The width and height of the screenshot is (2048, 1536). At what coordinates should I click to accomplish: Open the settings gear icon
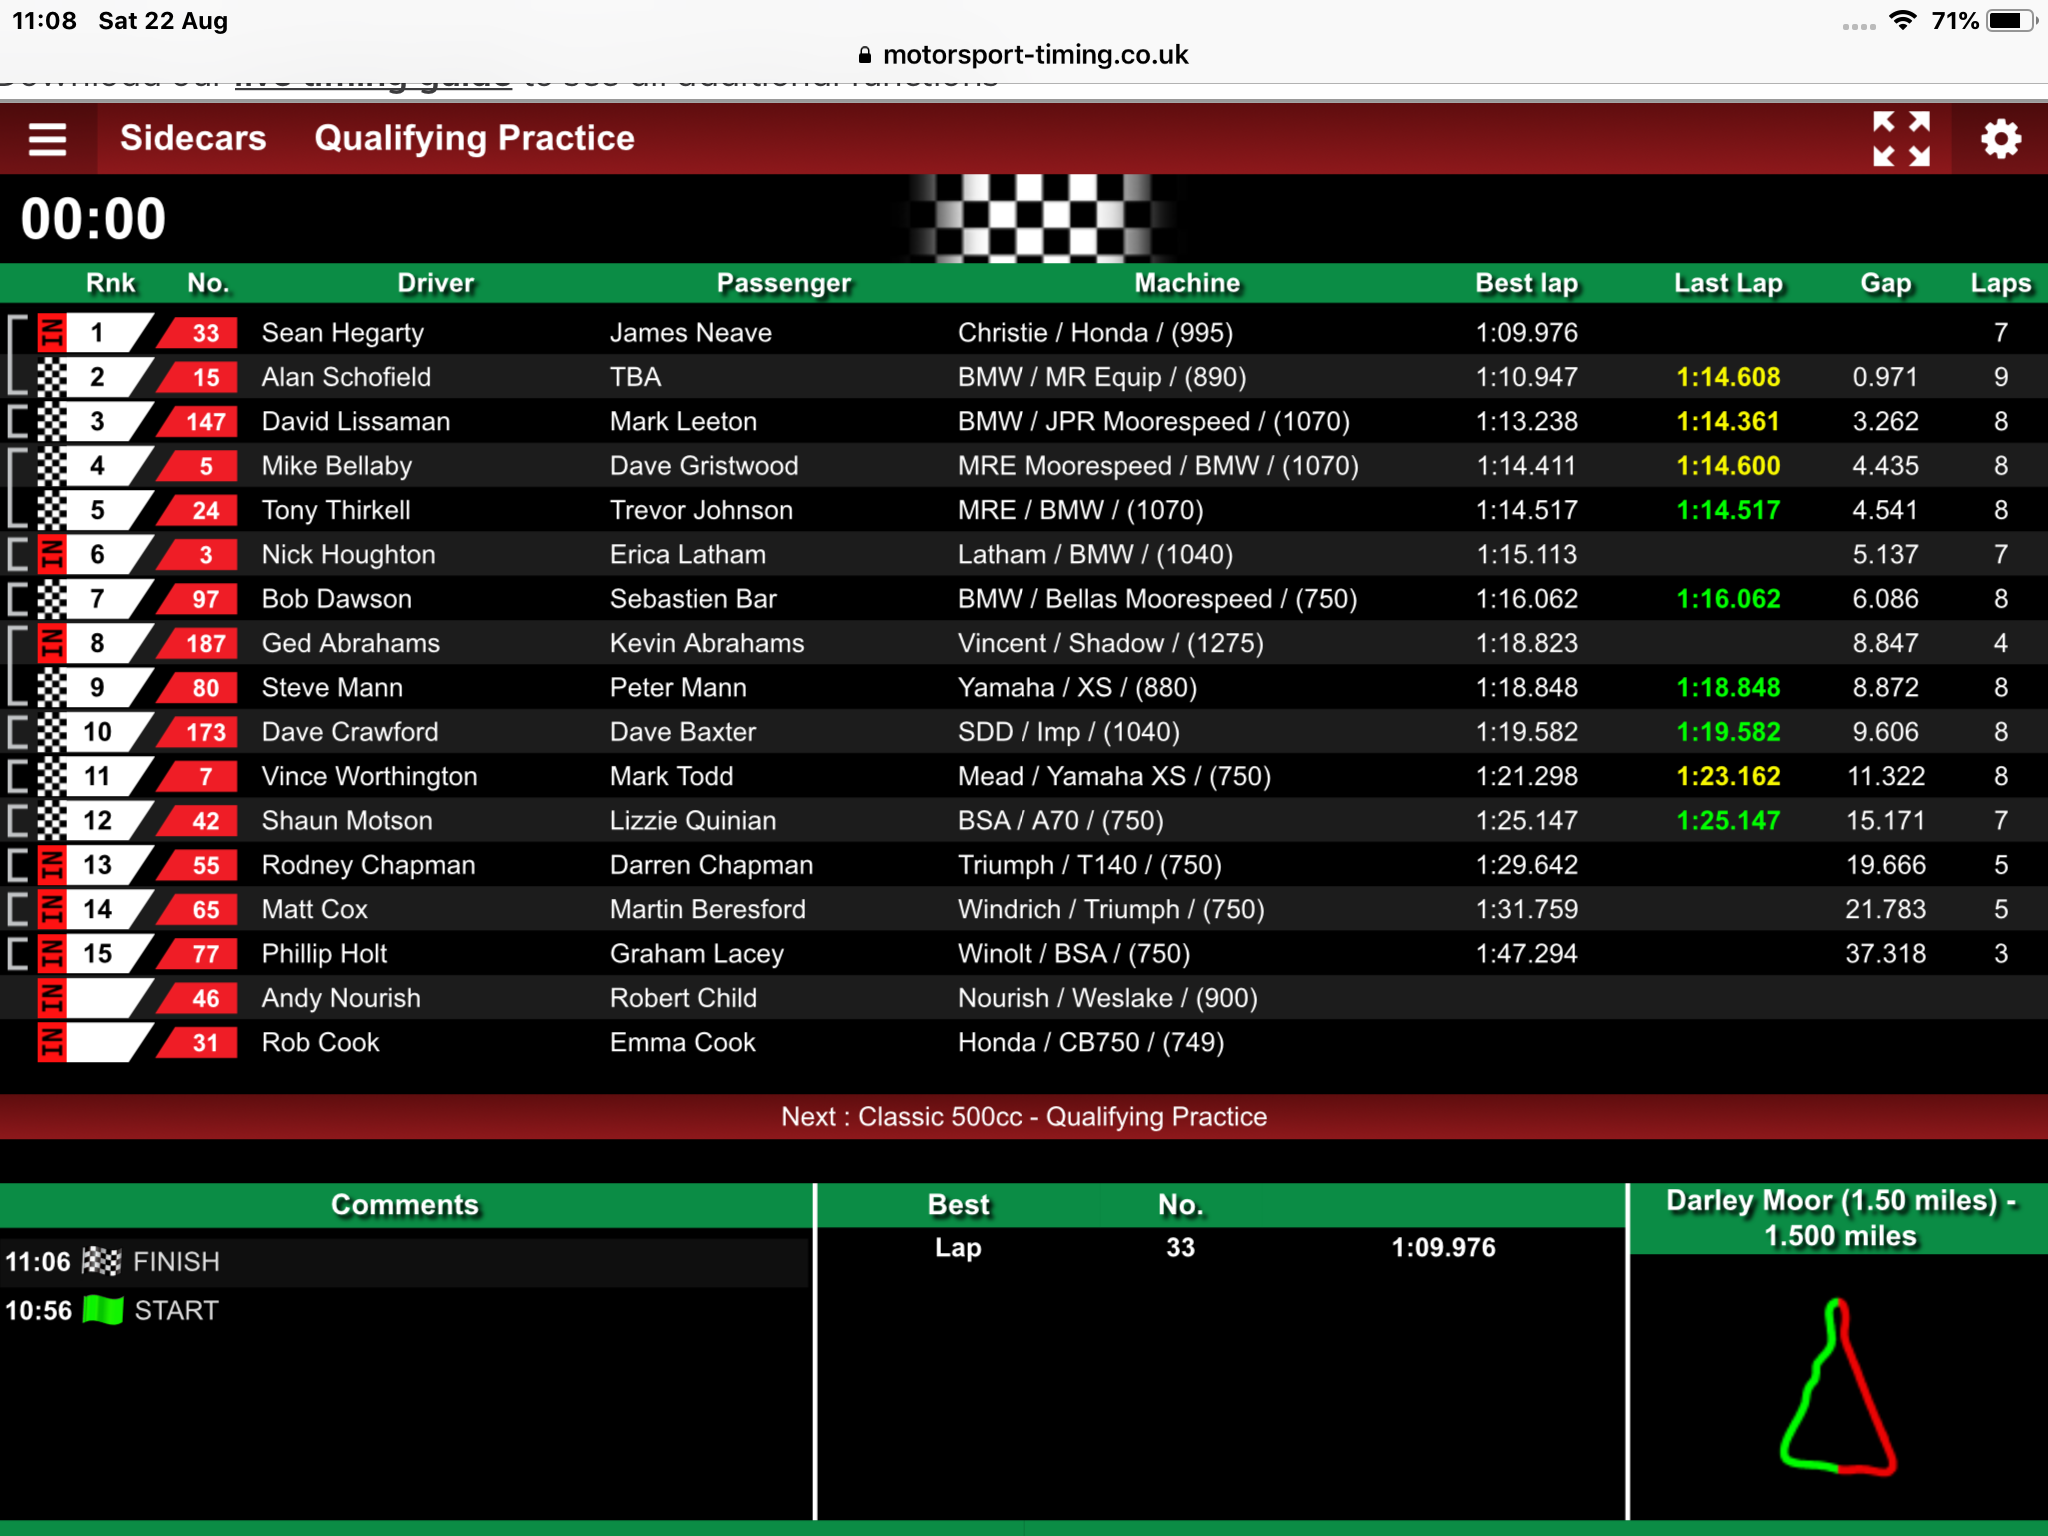2001,139
